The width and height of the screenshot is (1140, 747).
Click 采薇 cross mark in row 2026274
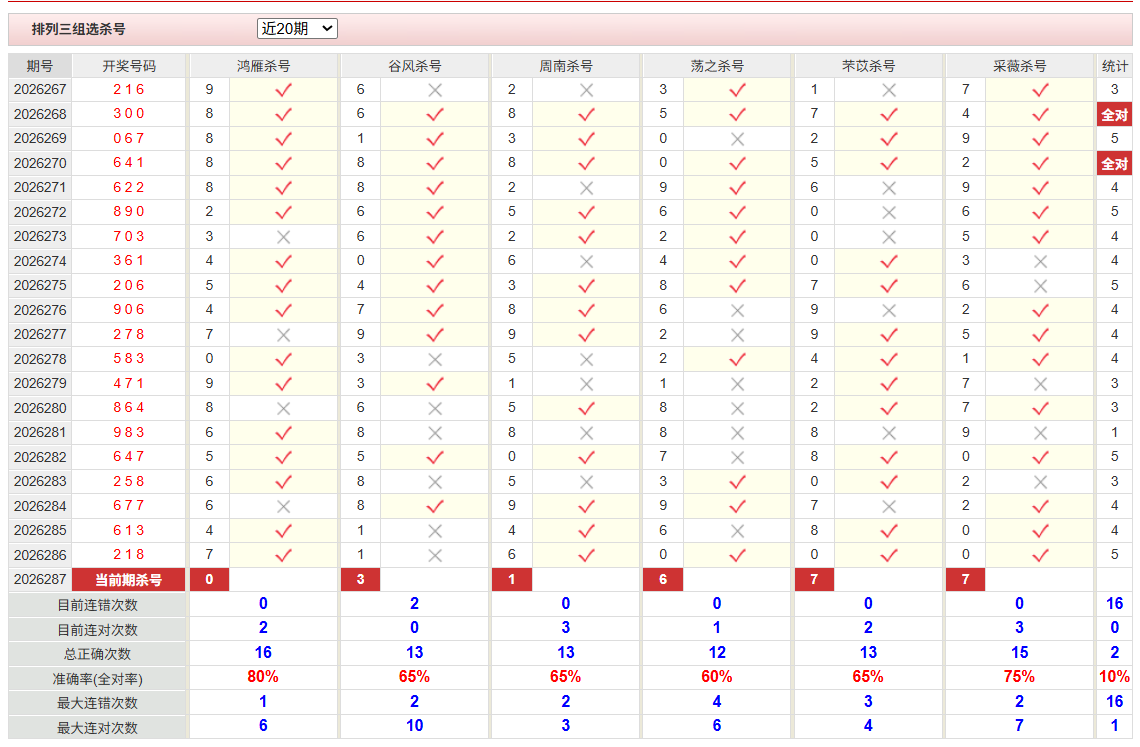tap(1040, 261)
